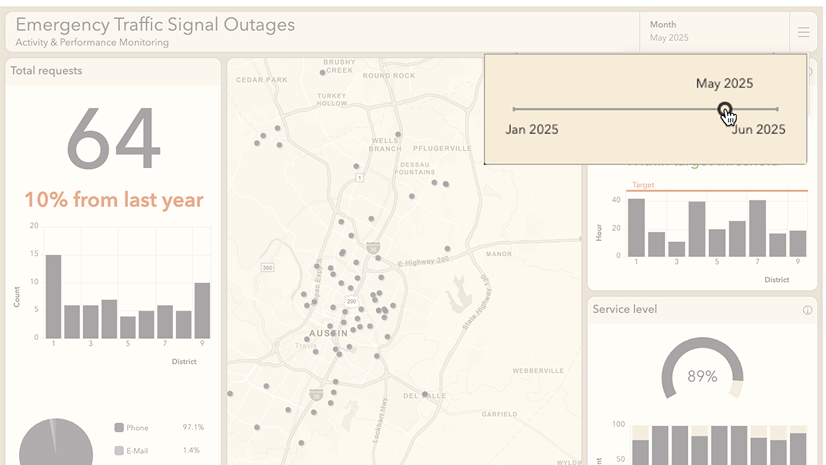Click the May 2025 slider handle

(x=725, y=109)
